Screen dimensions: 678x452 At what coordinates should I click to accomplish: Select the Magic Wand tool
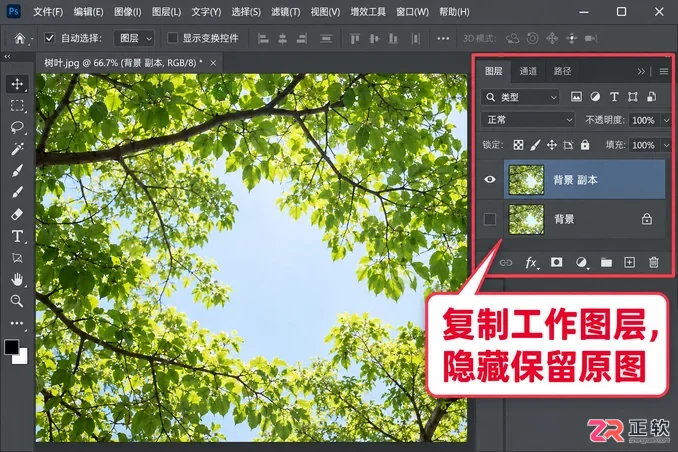(17, 149)
